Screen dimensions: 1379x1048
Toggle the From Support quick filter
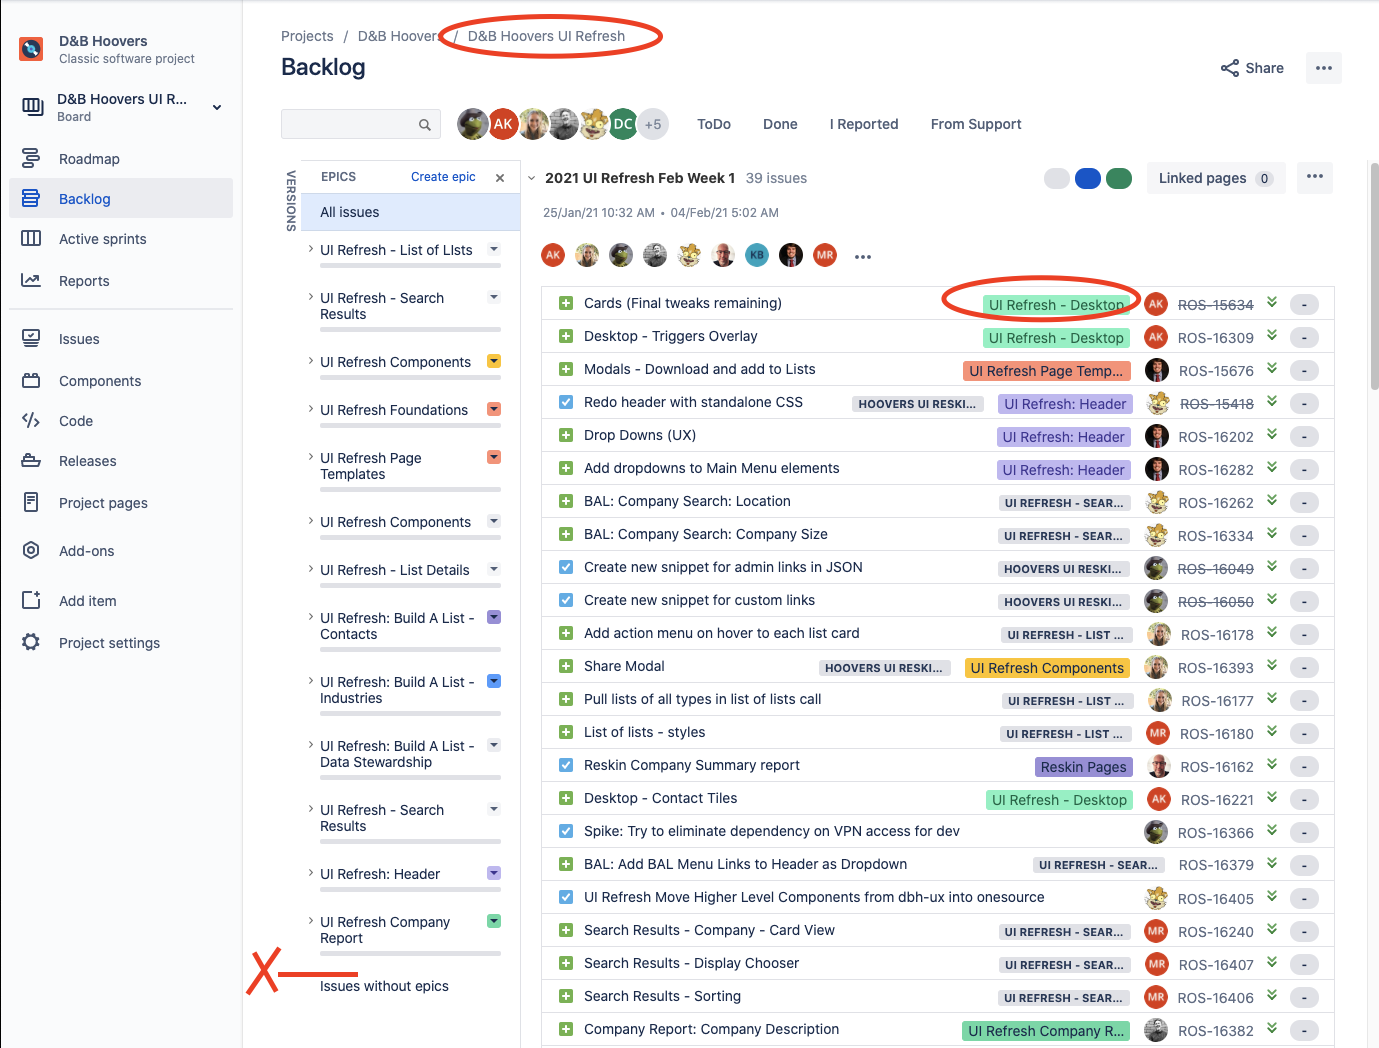[x=976, y=124]
